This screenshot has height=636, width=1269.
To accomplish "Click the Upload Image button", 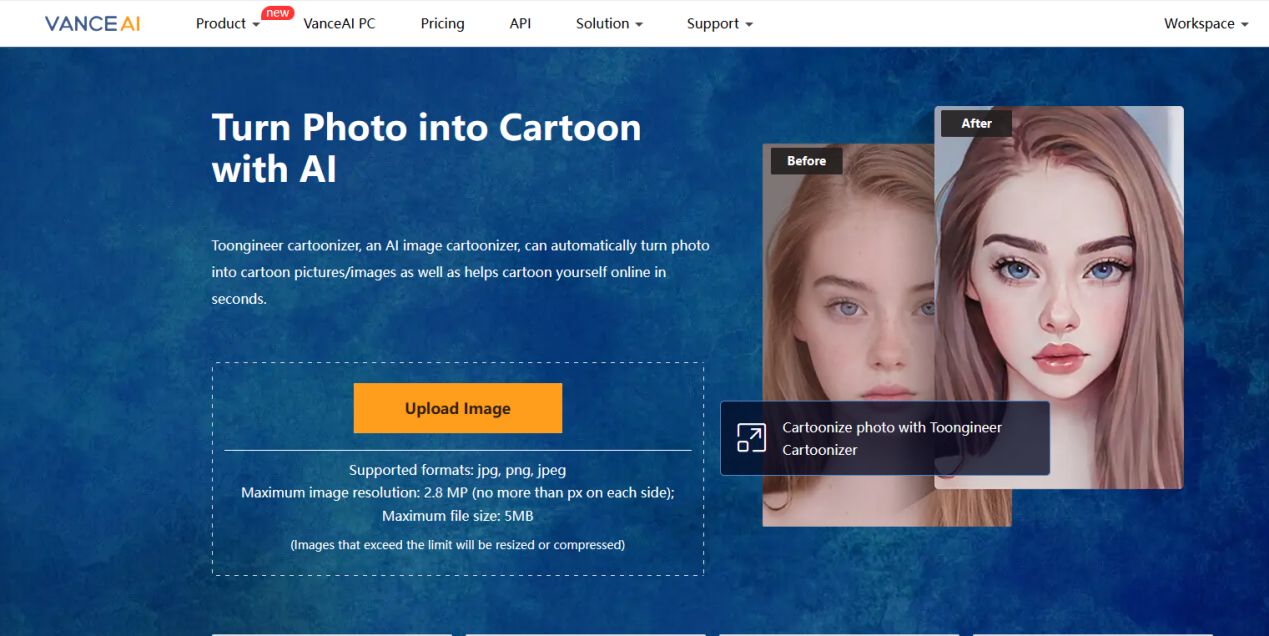I will click(458, 408).
